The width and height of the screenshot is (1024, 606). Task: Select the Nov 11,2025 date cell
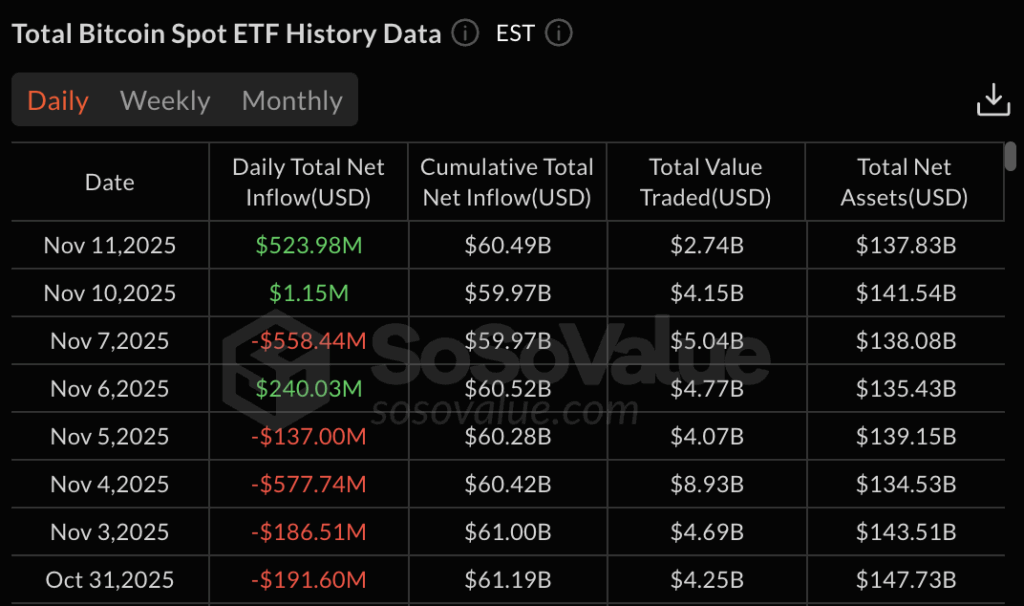(x=110, y=245)
